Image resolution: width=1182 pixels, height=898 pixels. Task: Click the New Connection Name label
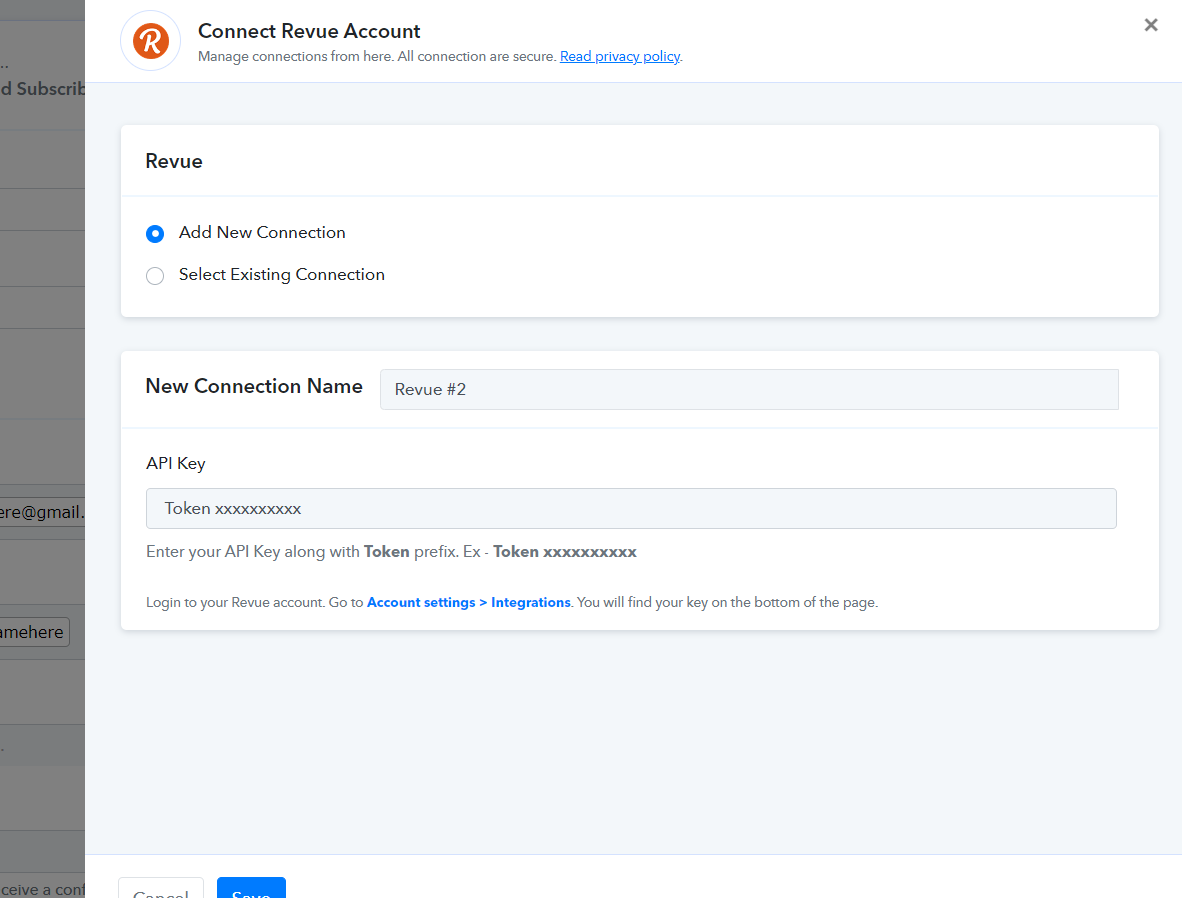[254, 386]
